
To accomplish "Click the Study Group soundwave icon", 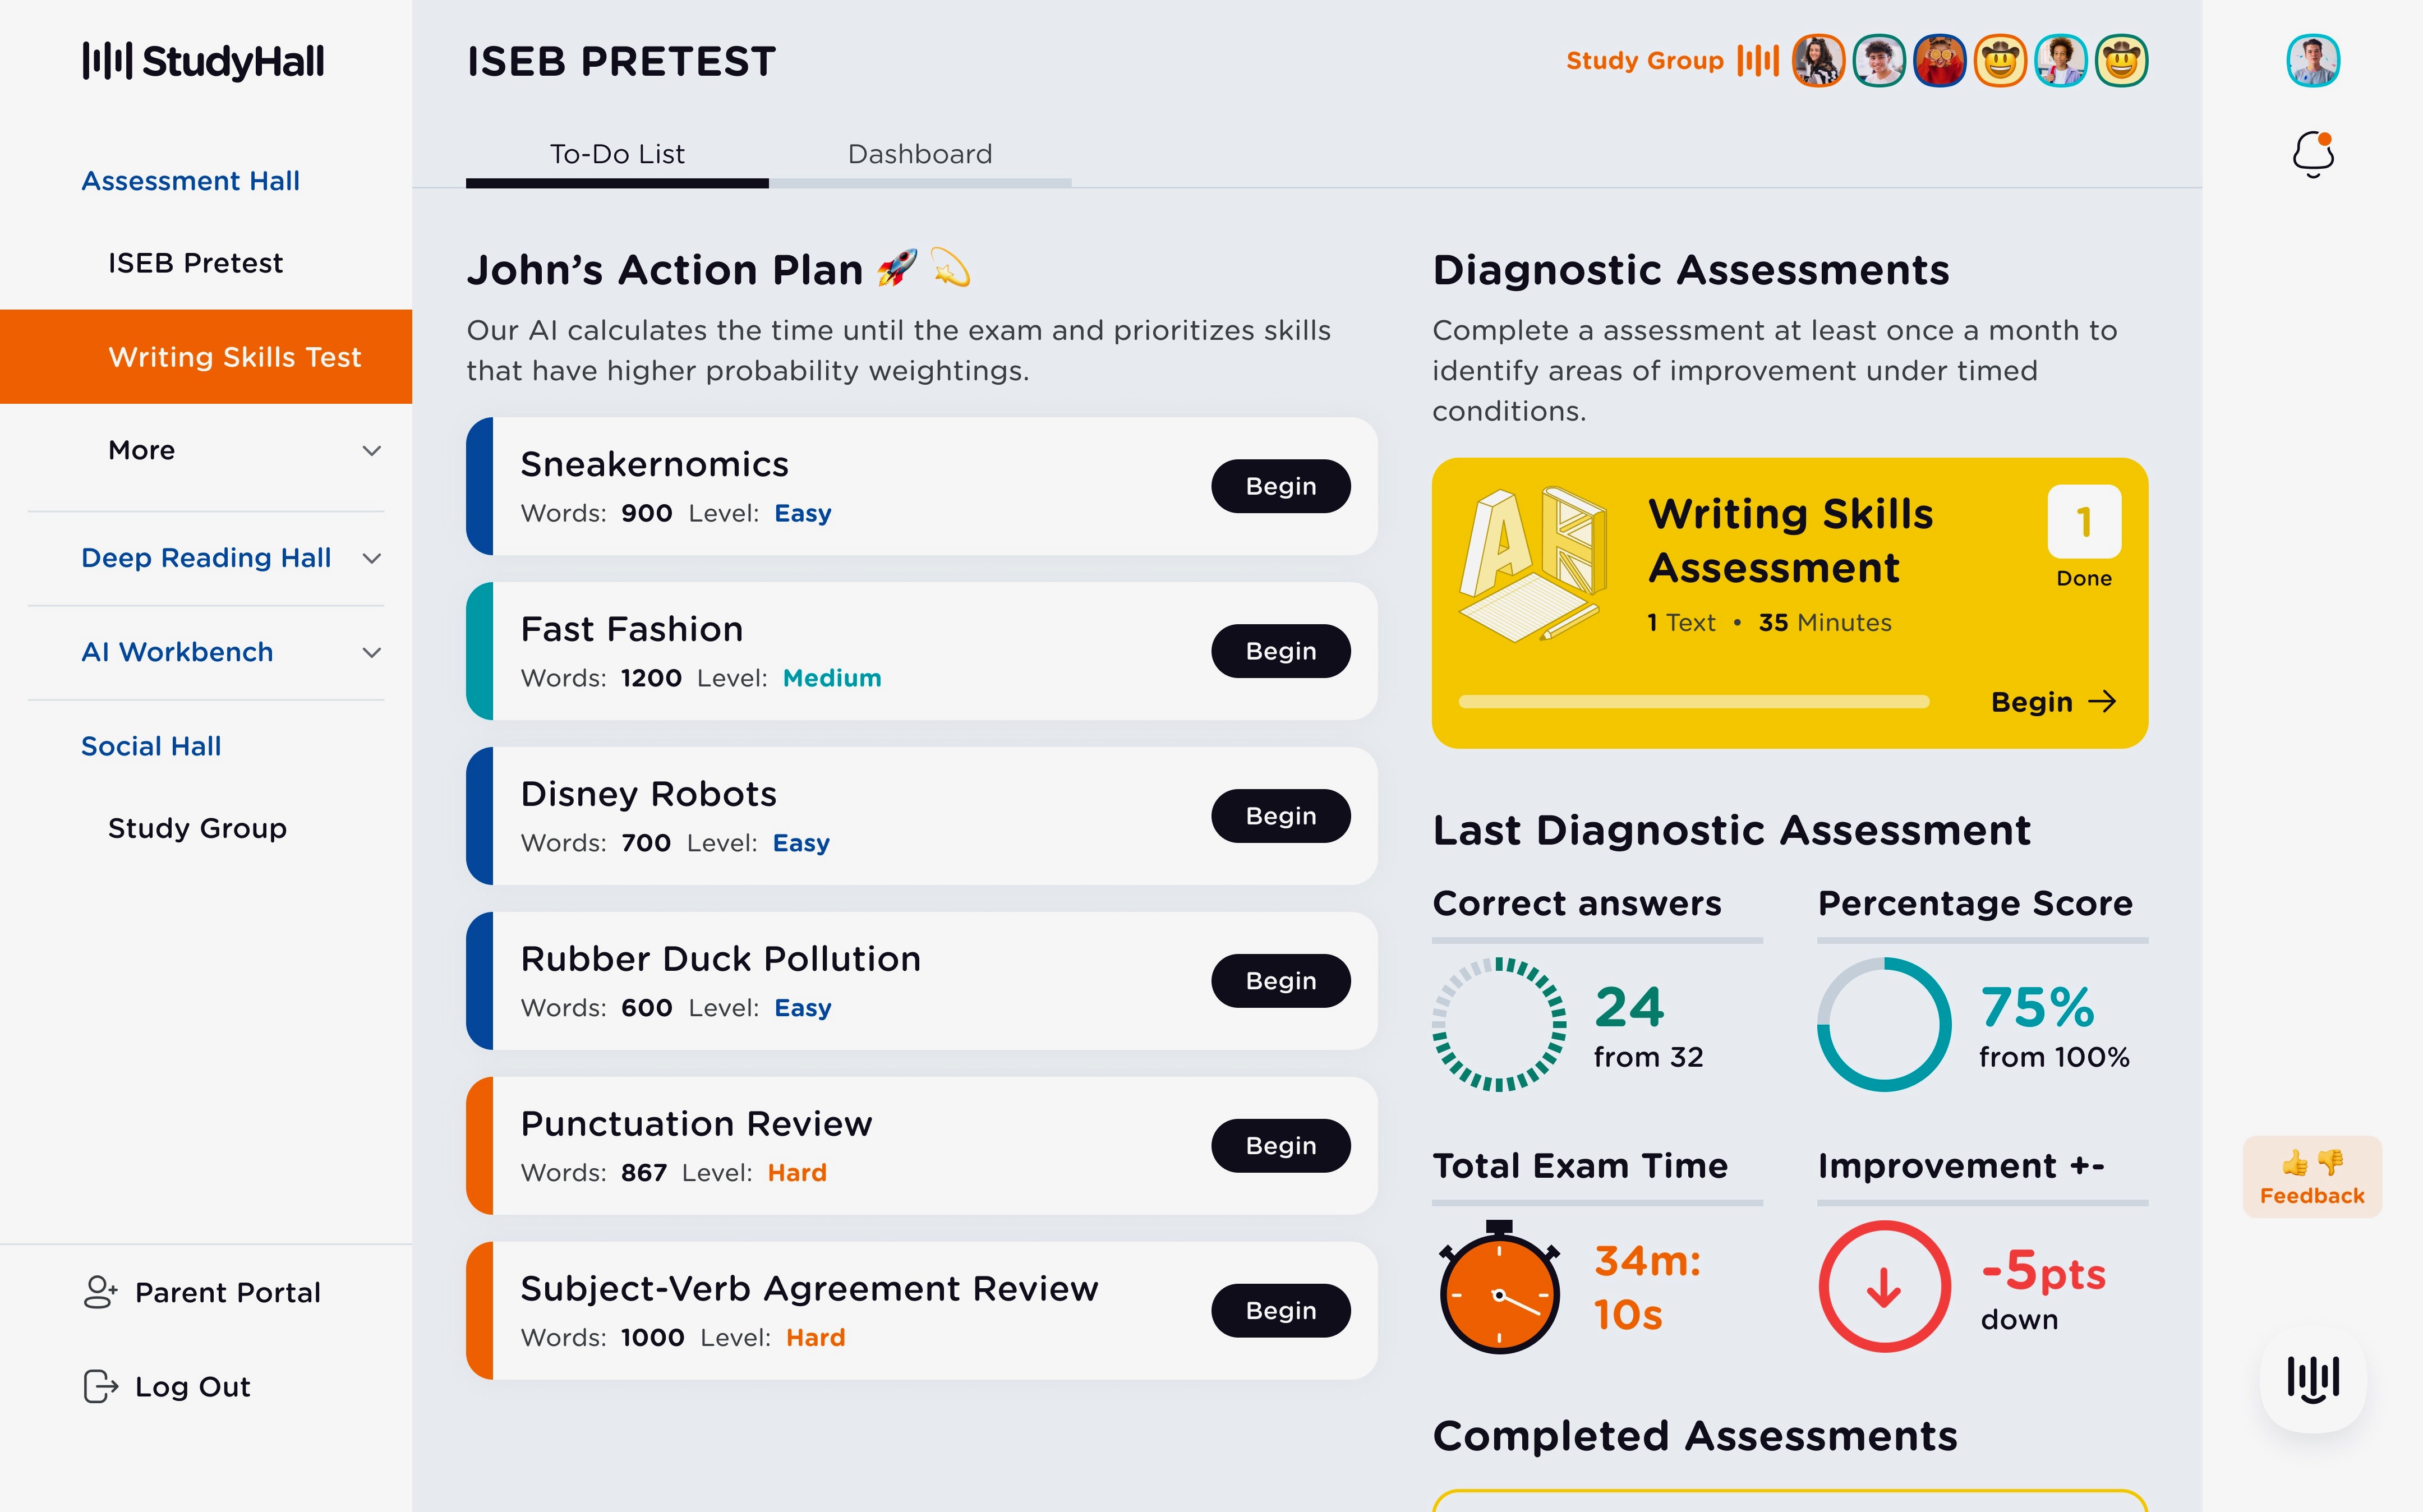I will pos(1758,61).
